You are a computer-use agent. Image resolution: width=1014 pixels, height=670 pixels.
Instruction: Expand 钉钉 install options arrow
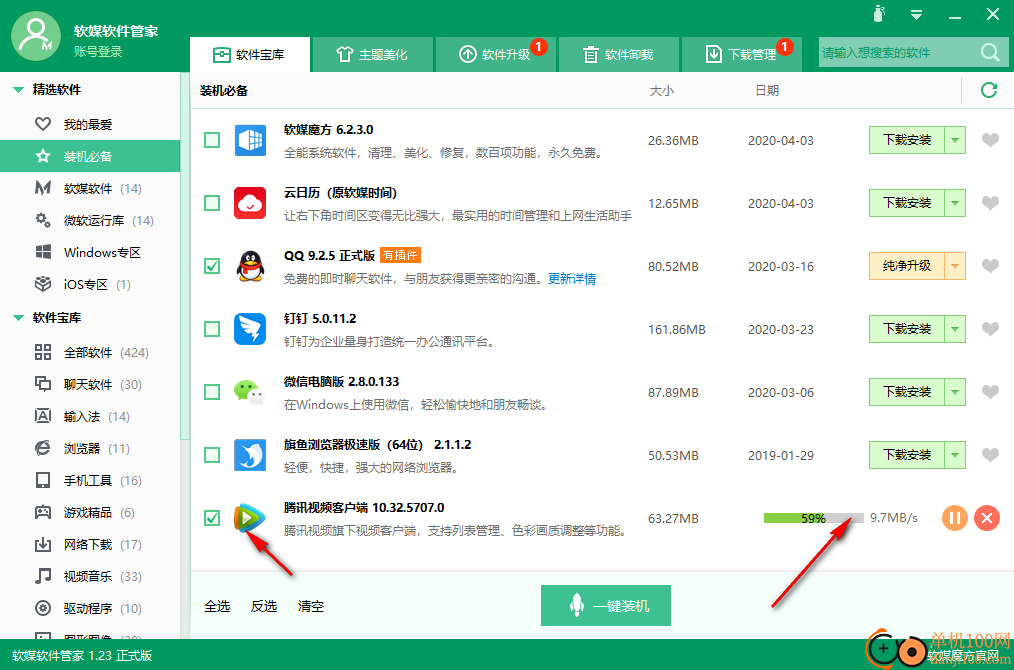coord(955,329)
